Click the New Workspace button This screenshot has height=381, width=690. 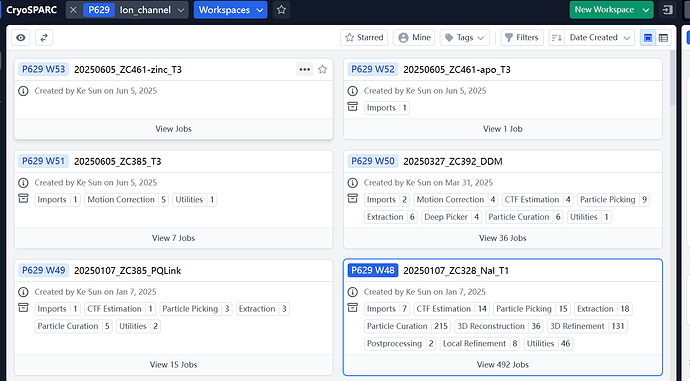(612, 10)
